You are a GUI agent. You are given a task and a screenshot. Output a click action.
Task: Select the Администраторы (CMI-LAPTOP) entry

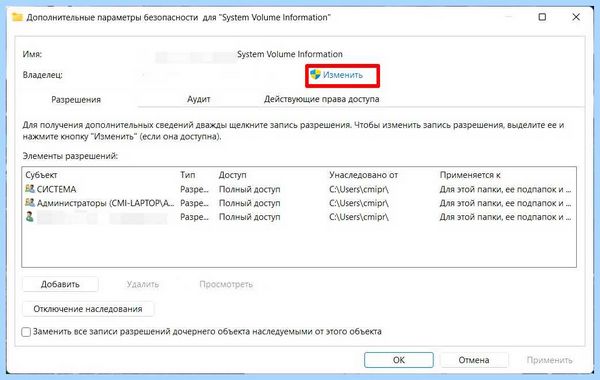[298, 203]
